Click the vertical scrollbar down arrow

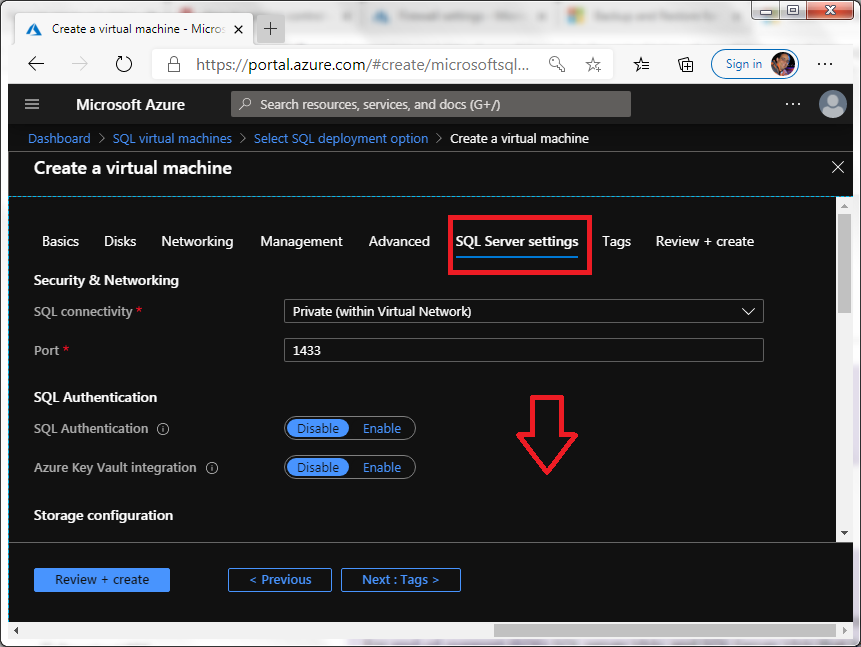point(844,533)
